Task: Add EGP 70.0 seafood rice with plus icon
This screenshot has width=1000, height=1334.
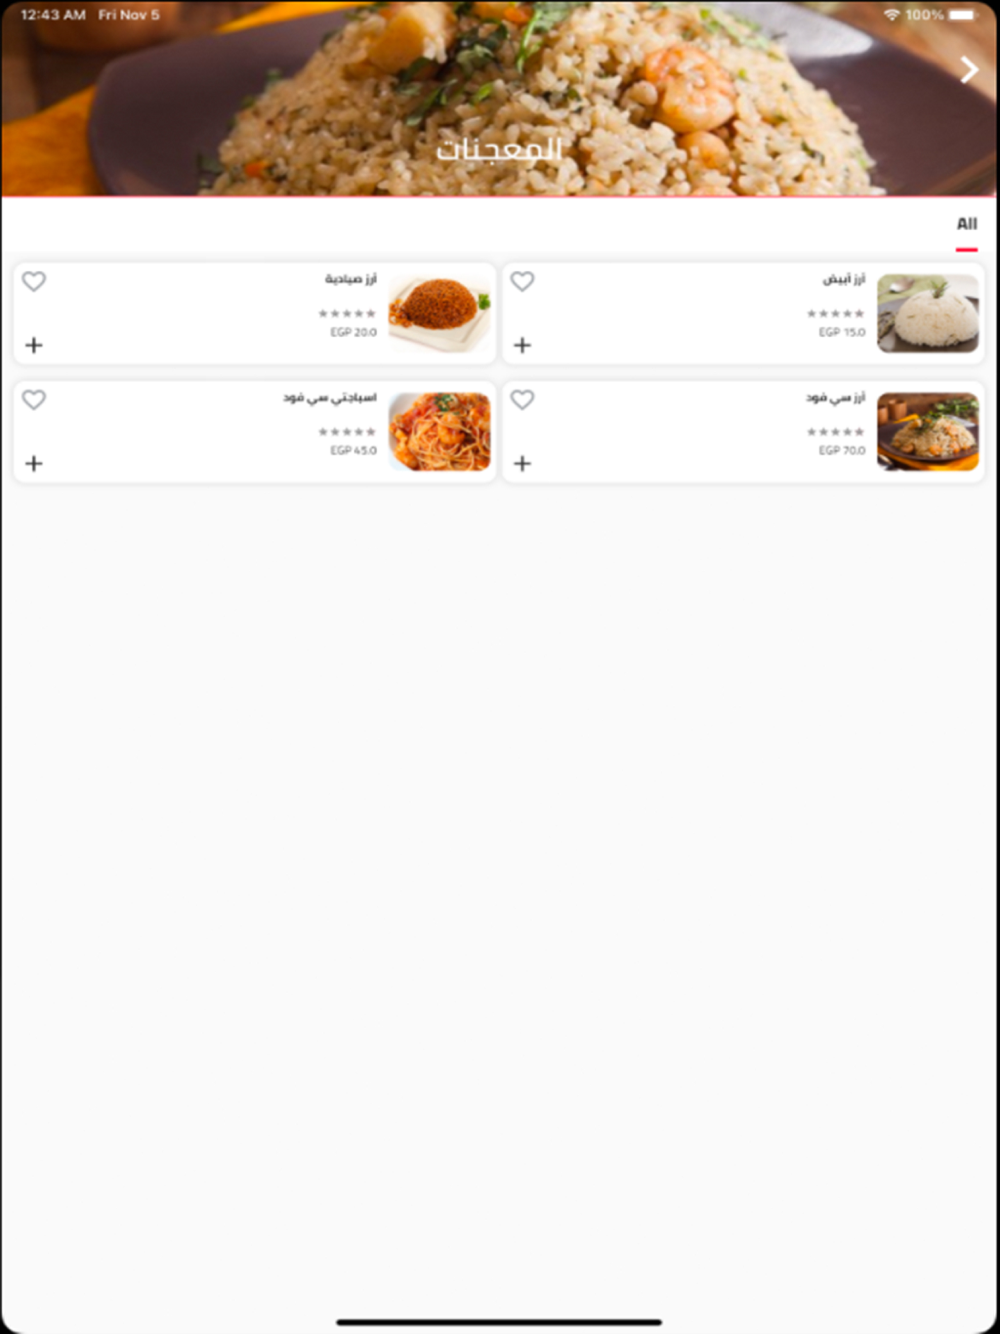Action: point(522,463)
